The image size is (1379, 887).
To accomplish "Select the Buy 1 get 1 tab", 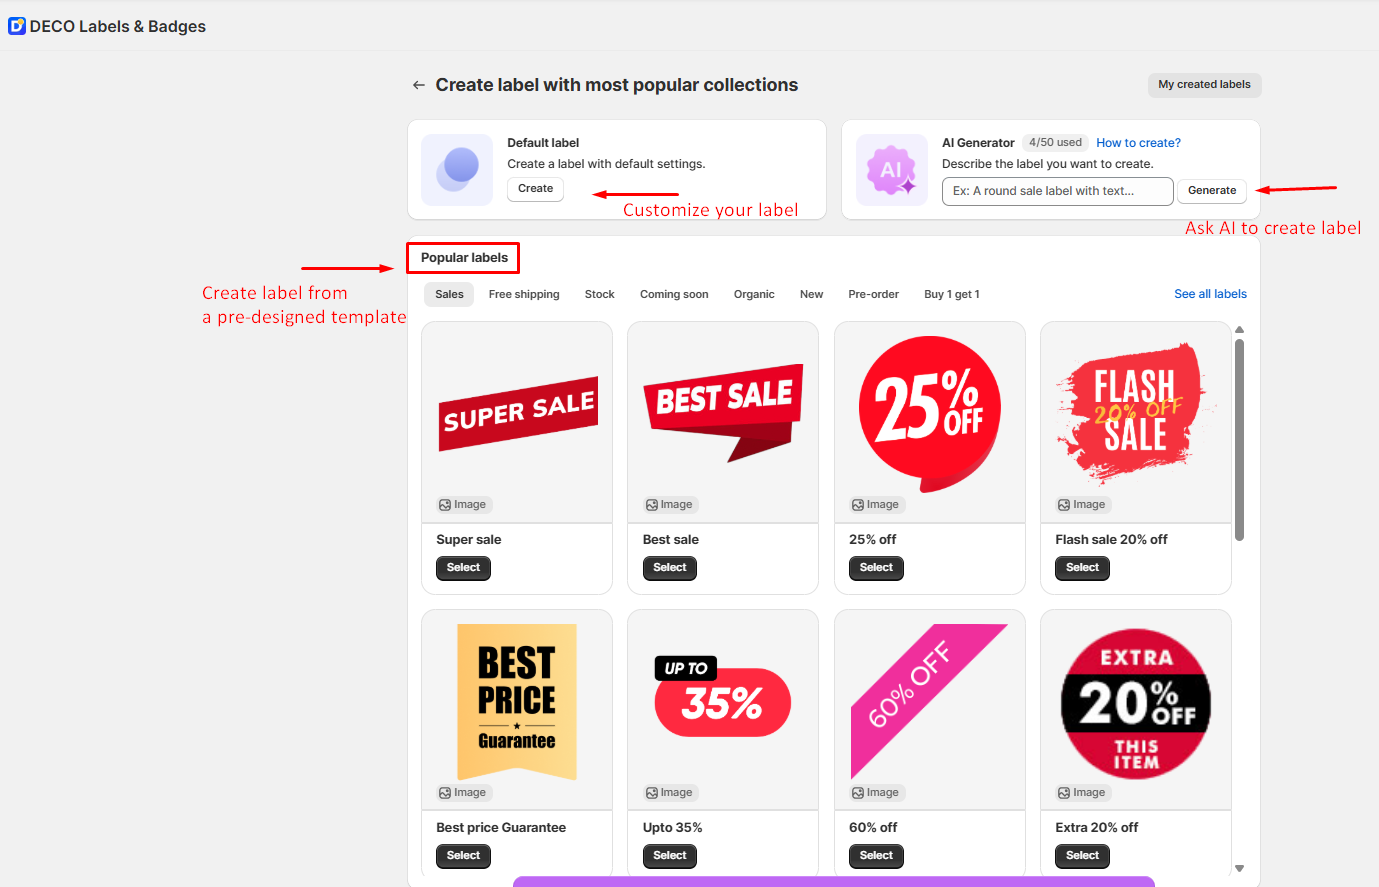I will [x=951, y=295].
